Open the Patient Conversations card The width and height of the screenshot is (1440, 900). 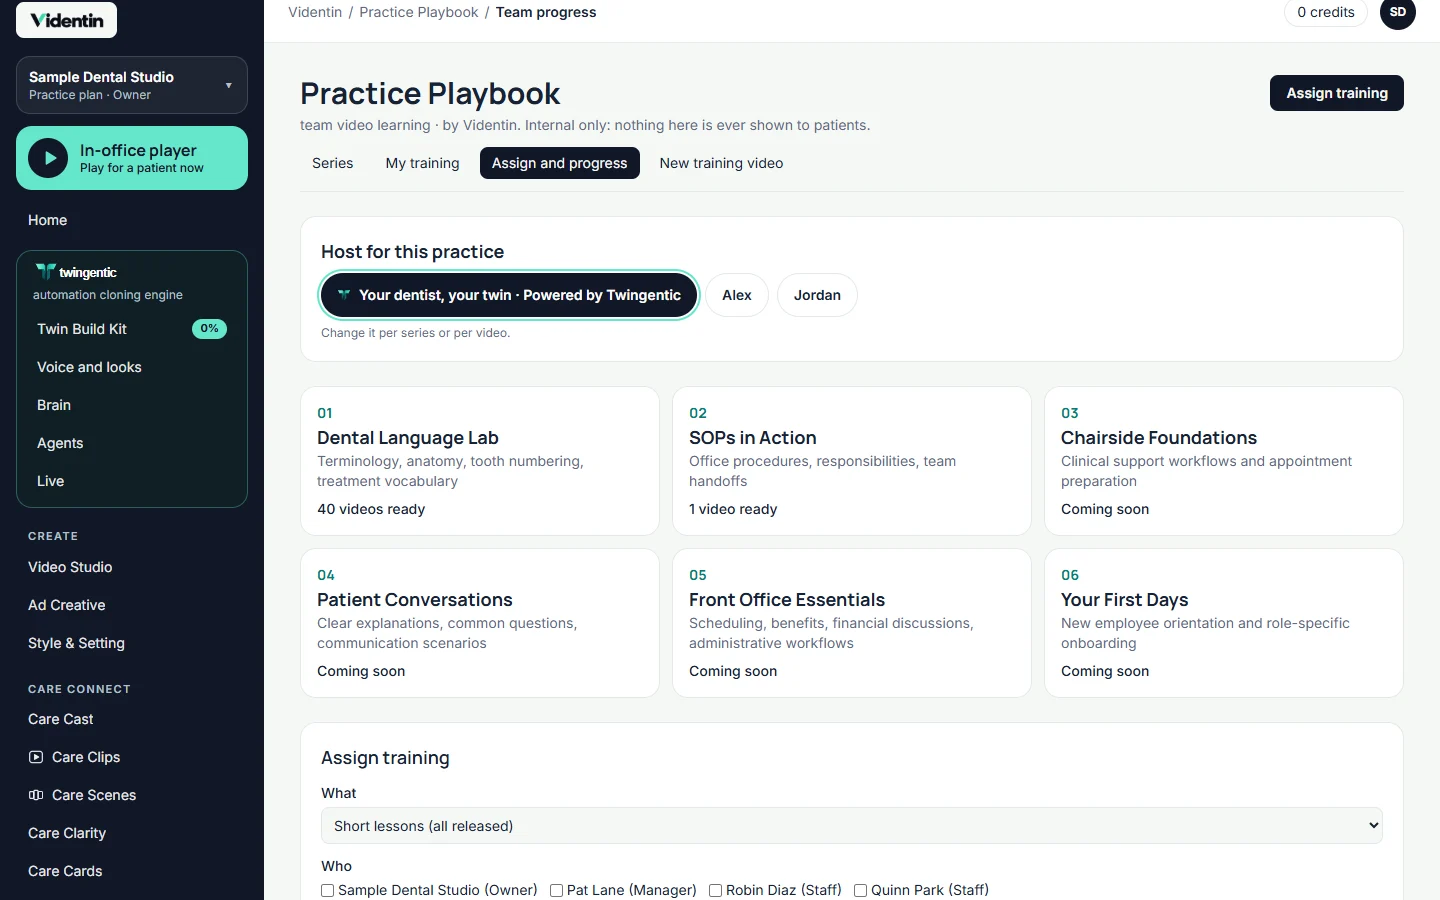point(480,623)
